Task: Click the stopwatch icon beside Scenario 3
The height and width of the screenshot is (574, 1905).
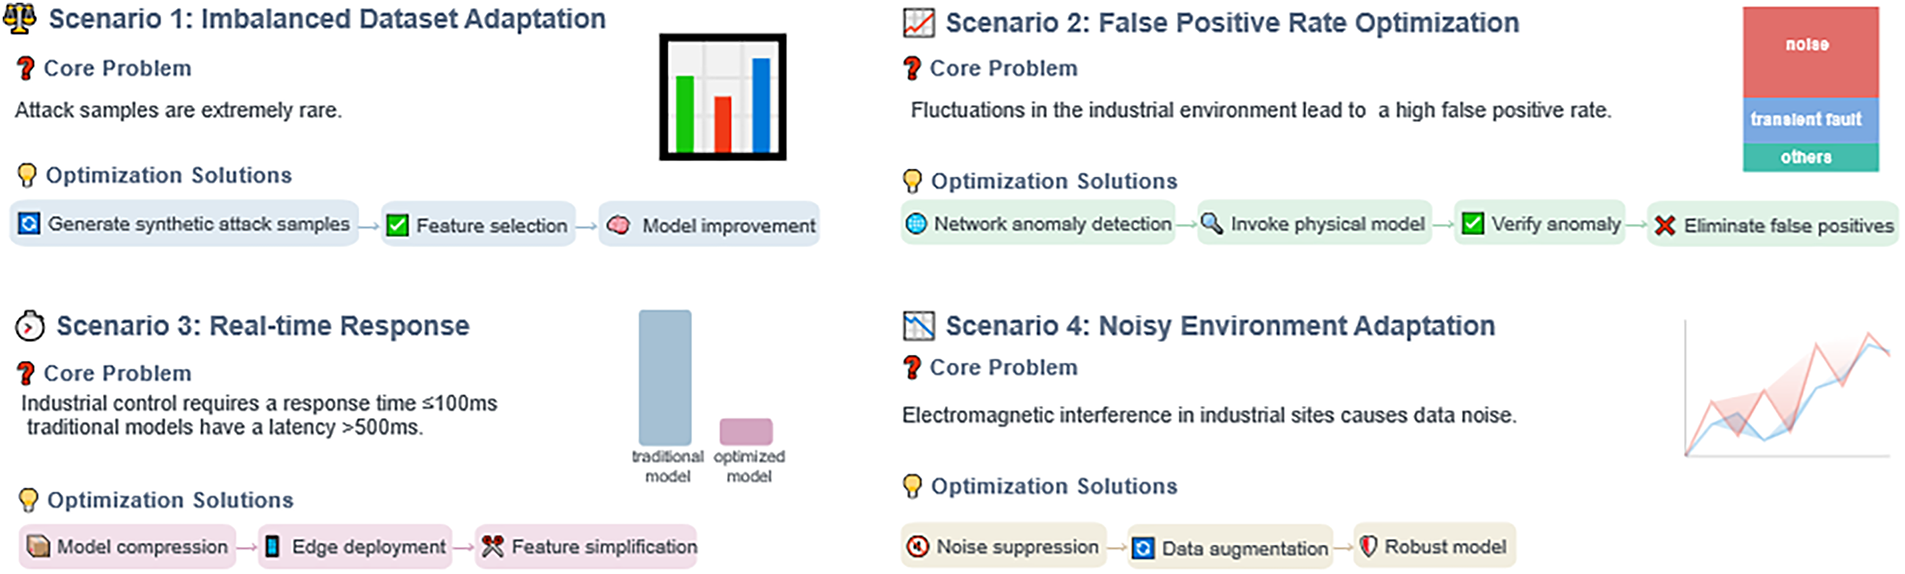Action: pos(30,326)
